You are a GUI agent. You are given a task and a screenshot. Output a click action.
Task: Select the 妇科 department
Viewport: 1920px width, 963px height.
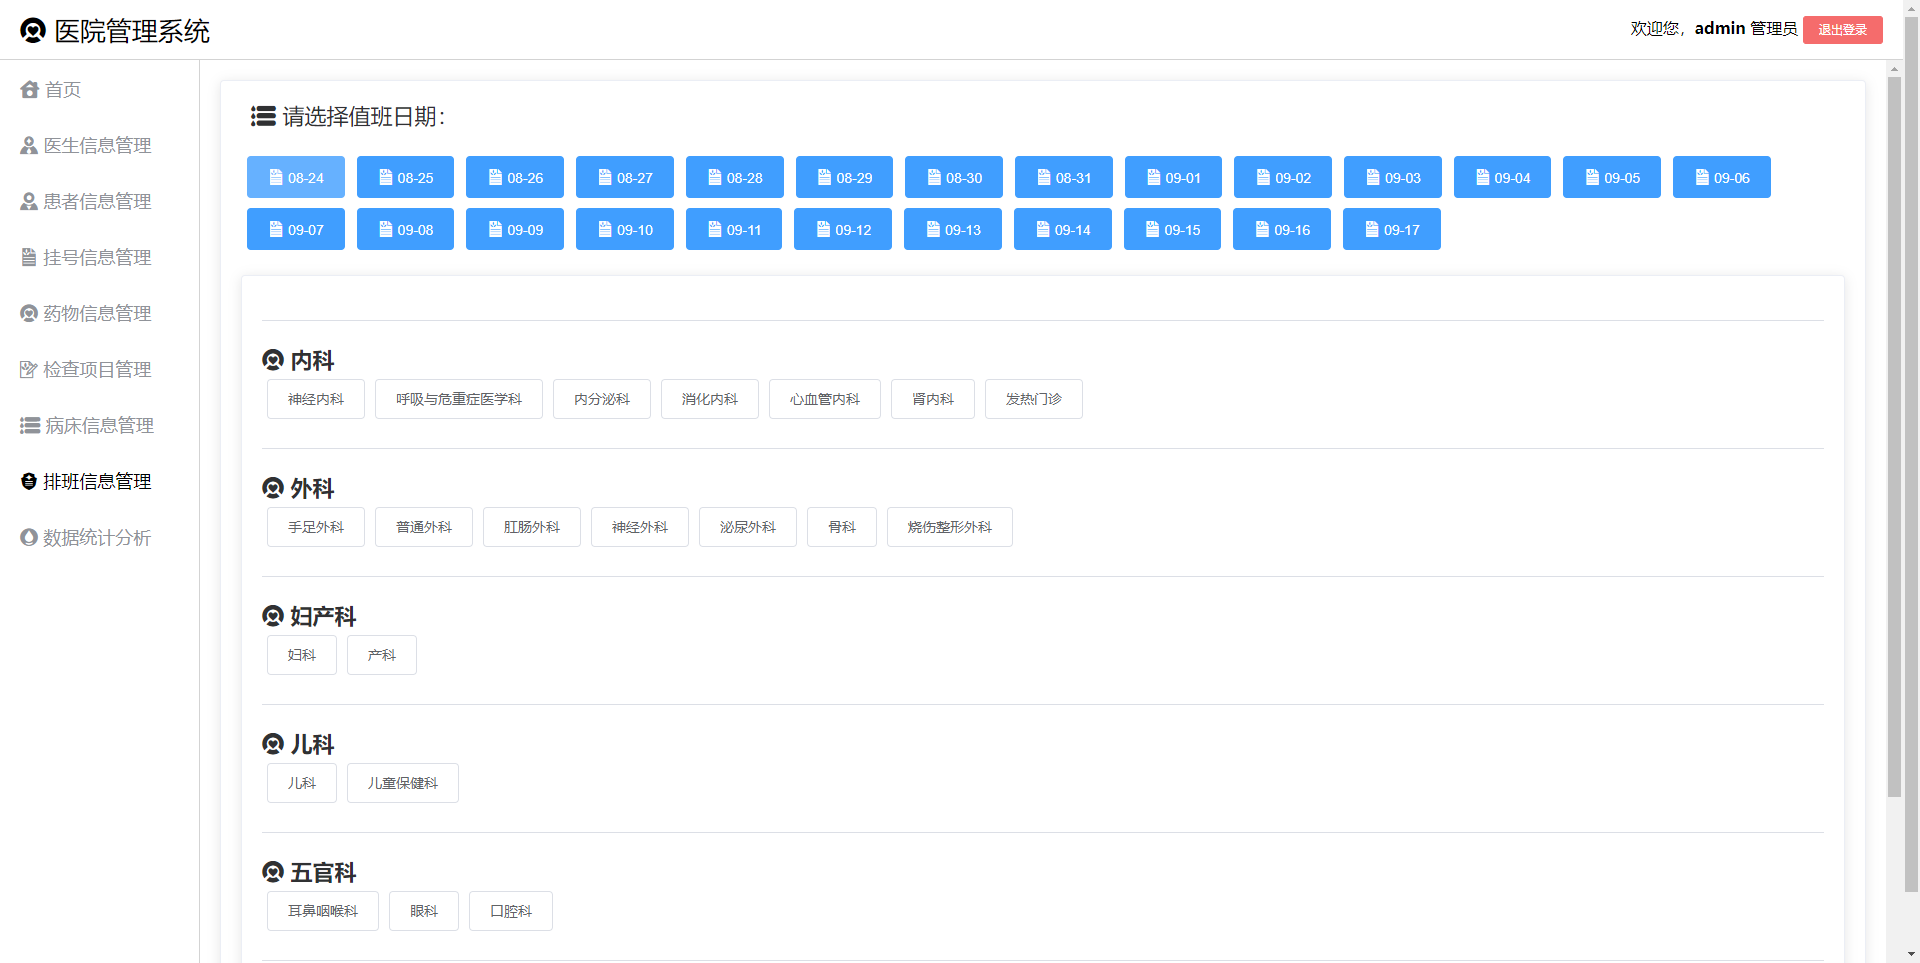(x=302, y=655)
